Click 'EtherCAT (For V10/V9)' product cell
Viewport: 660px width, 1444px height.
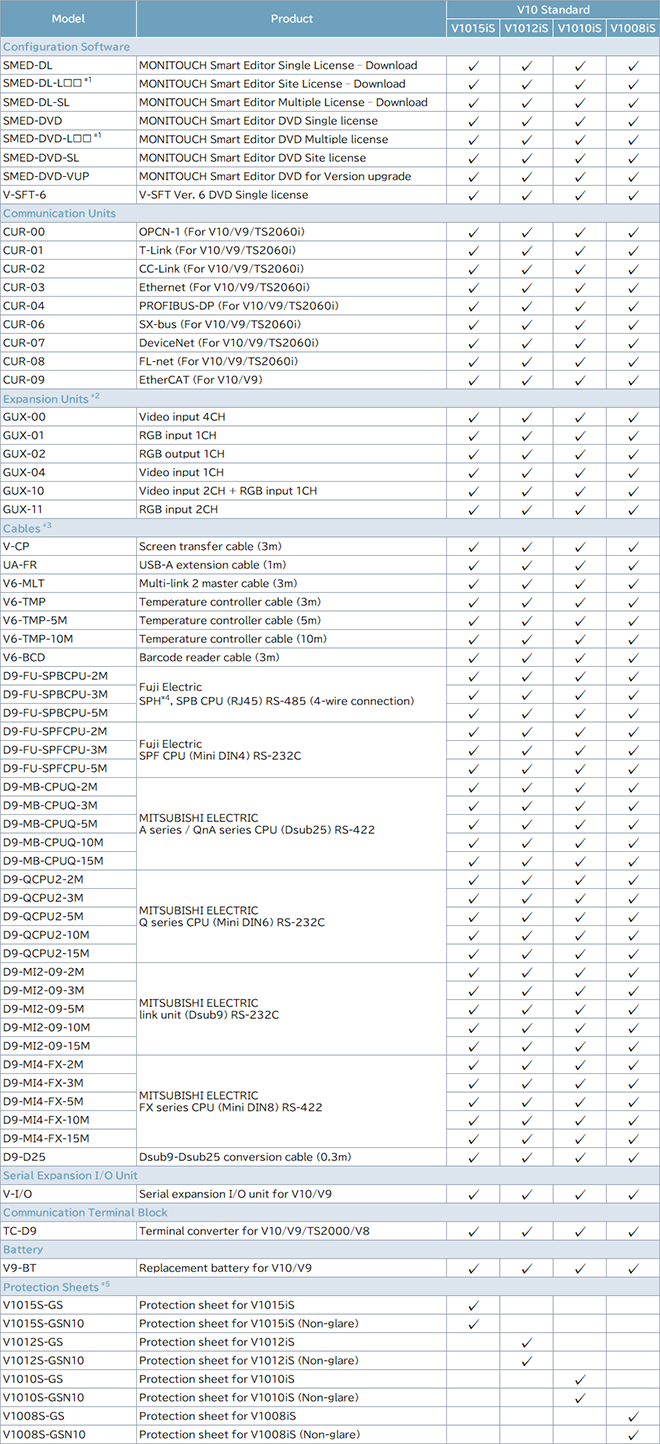pyautogui.click(x=292, y=380)
